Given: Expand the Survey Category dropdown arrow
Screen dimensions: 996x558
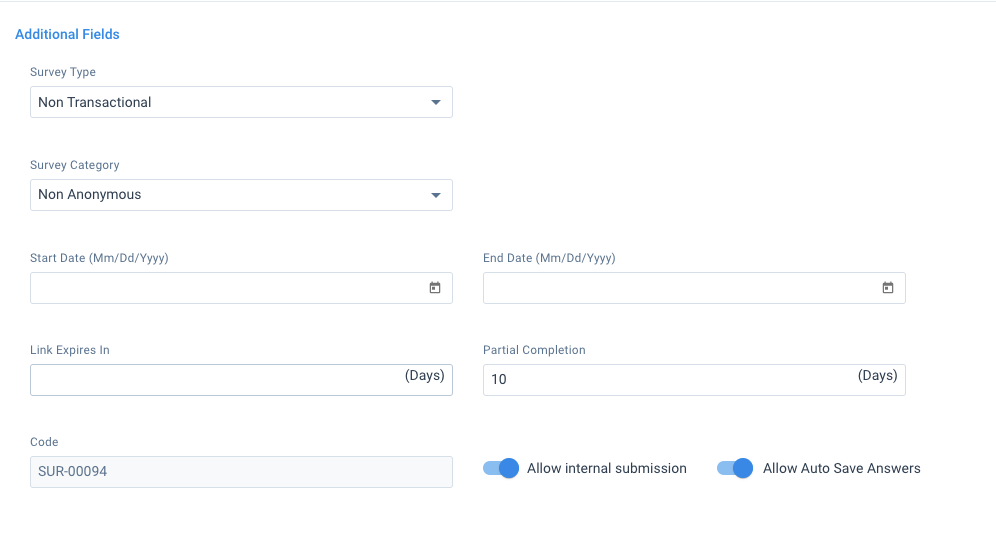Looking at the screenshot, I should click(x=436, y=195).
